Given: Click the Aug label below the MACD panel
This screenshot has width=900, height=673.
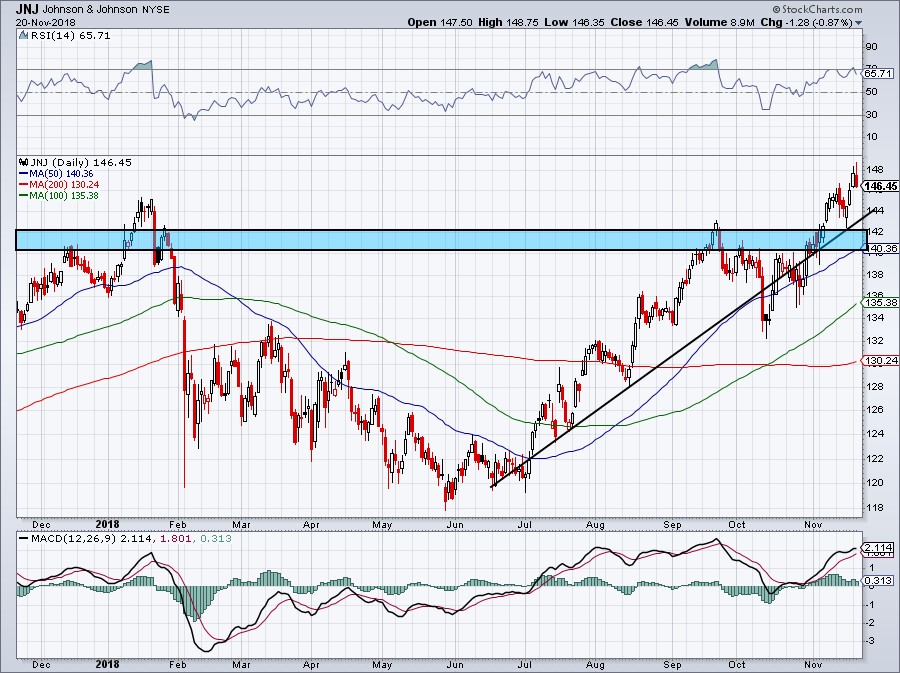Looking at the screenshot, I should pyautogui.click(x=595, y=665).
